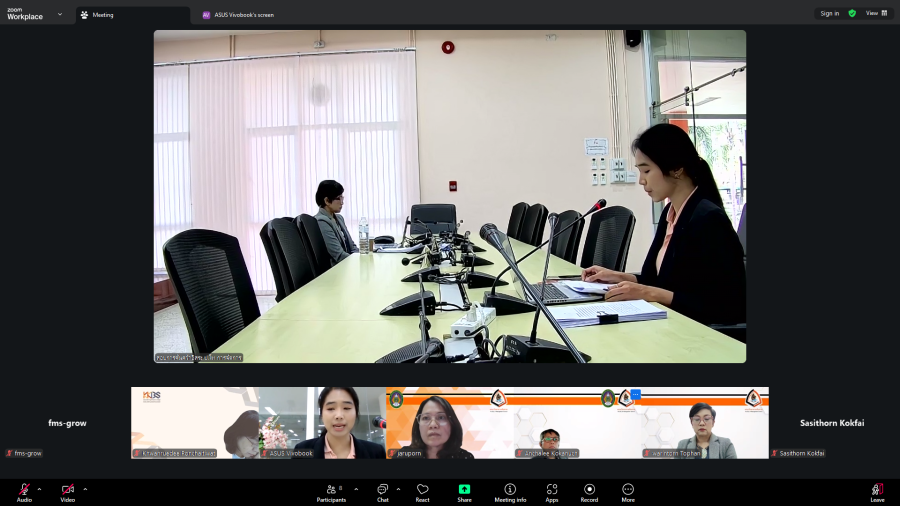The image size is (900, 506).
Task: Expand the video options arrow
Action: [x=85, y=489]
